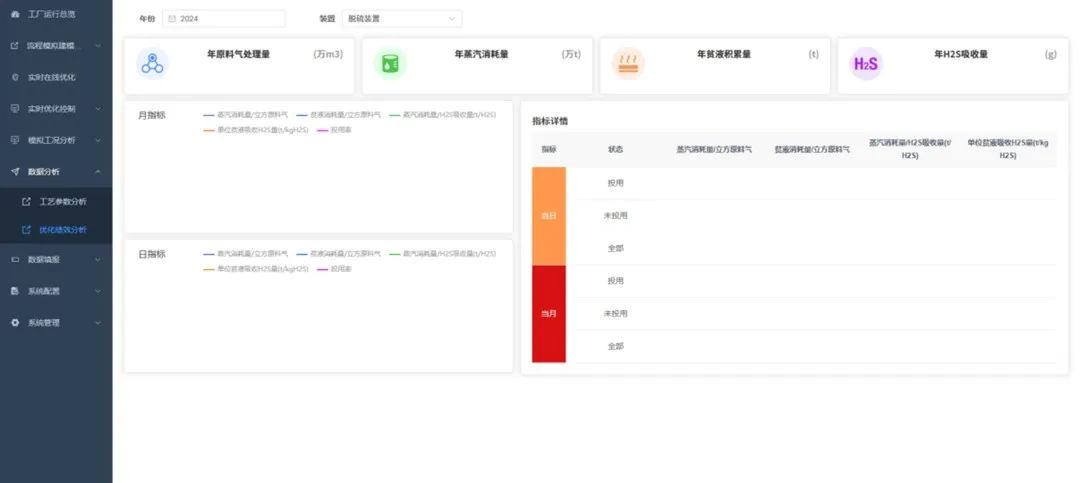Viewport: 1080px width, 483px height.
Task: Expand the 系统配置 chevron
Action: [x=98, y=291]
